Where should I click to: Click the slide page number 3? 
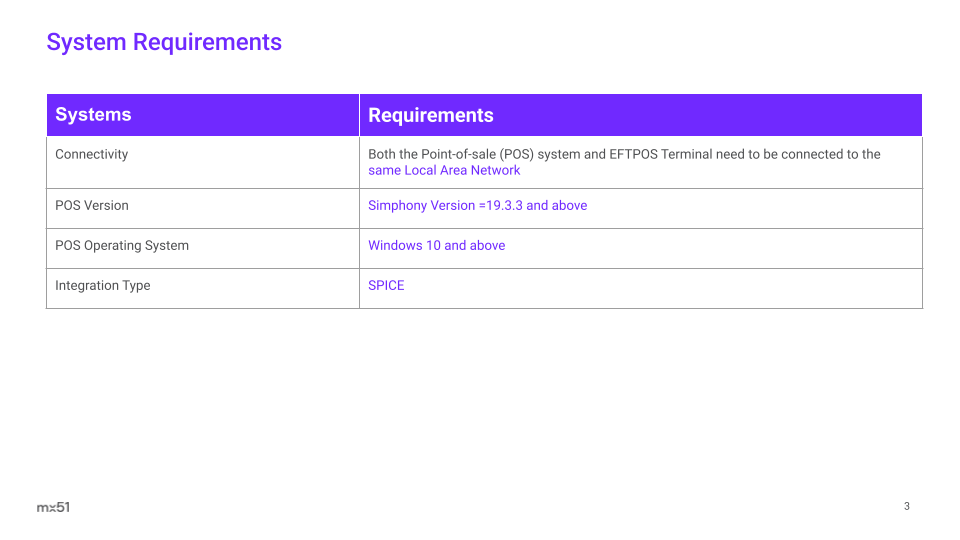tap(907, 506)
